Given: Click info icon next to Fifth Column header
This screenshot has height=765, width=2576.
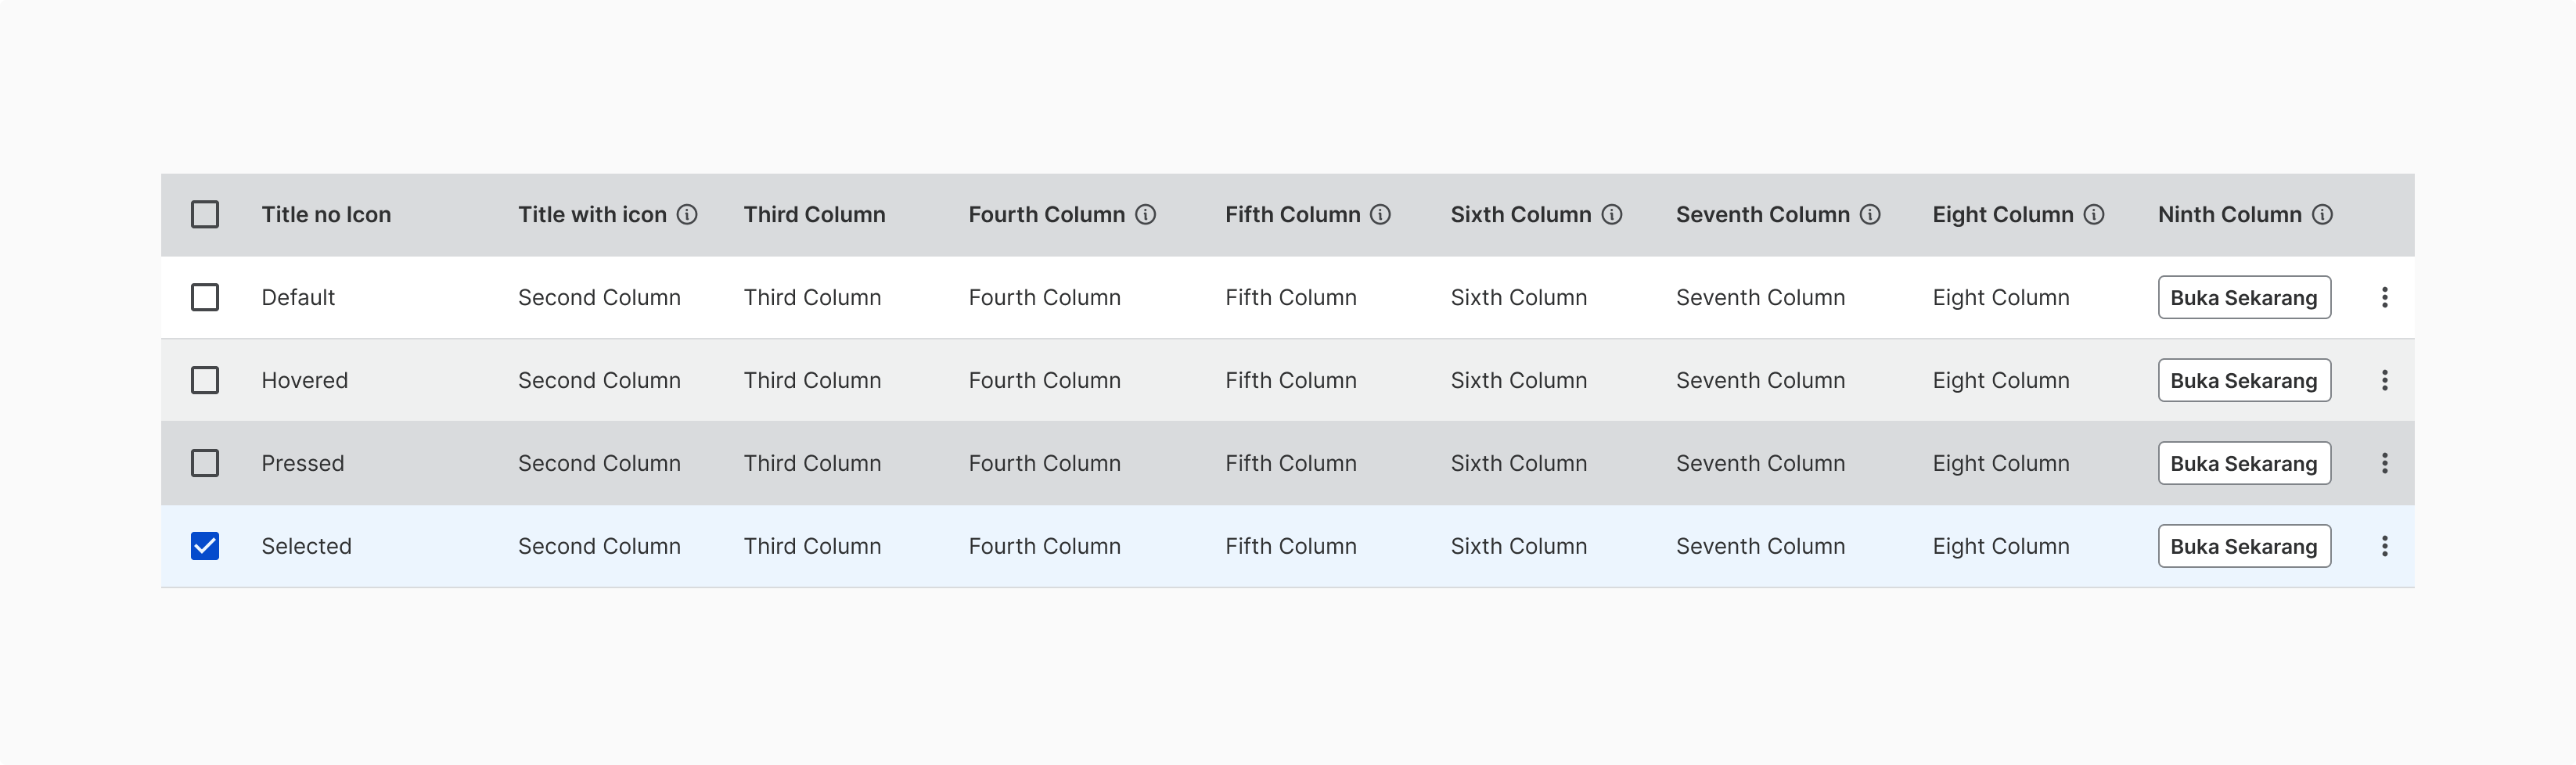Looking at the screenshot, I should (1380, 215).
